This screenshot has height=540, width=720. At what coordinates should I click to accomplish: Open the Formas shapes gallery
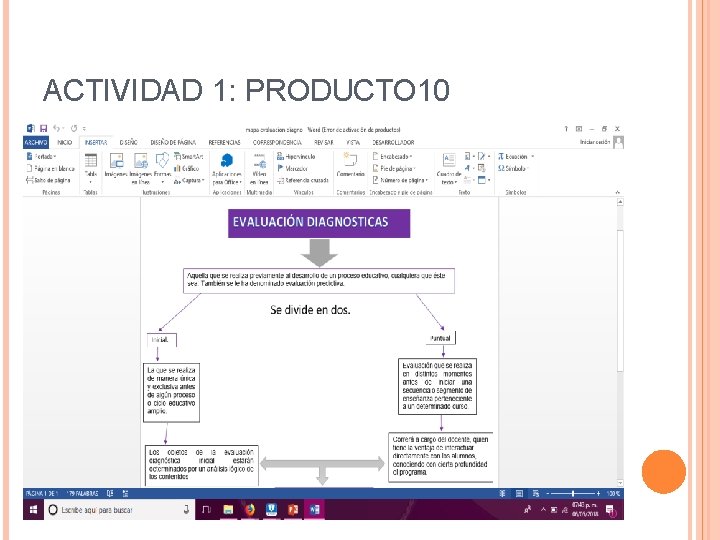[162, 166]
